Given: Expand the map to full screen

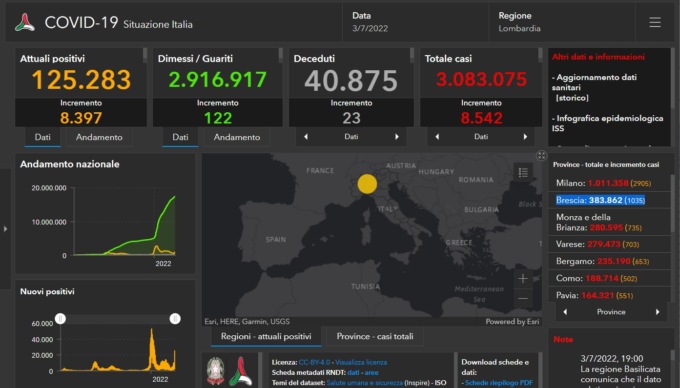Looking at the screenshot, I should pyautogui.click(x=541, y=156).
